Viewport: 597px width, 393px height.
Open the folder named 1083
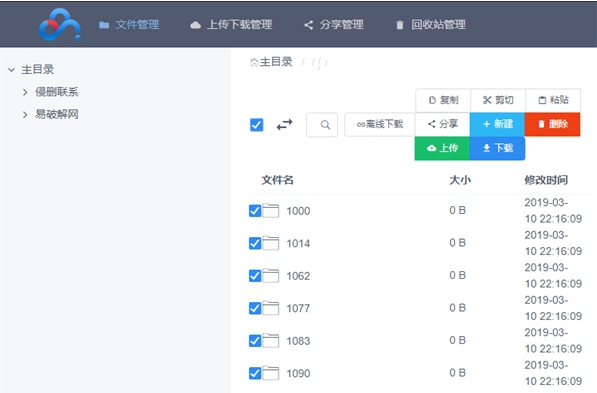[x=298, y=341]
